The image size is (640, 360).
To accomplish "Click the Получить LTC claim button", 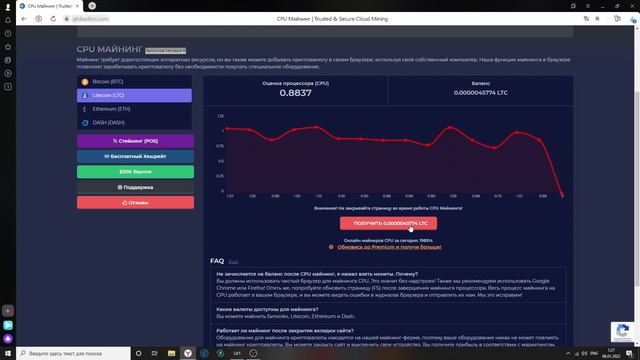I will point(389,223).
